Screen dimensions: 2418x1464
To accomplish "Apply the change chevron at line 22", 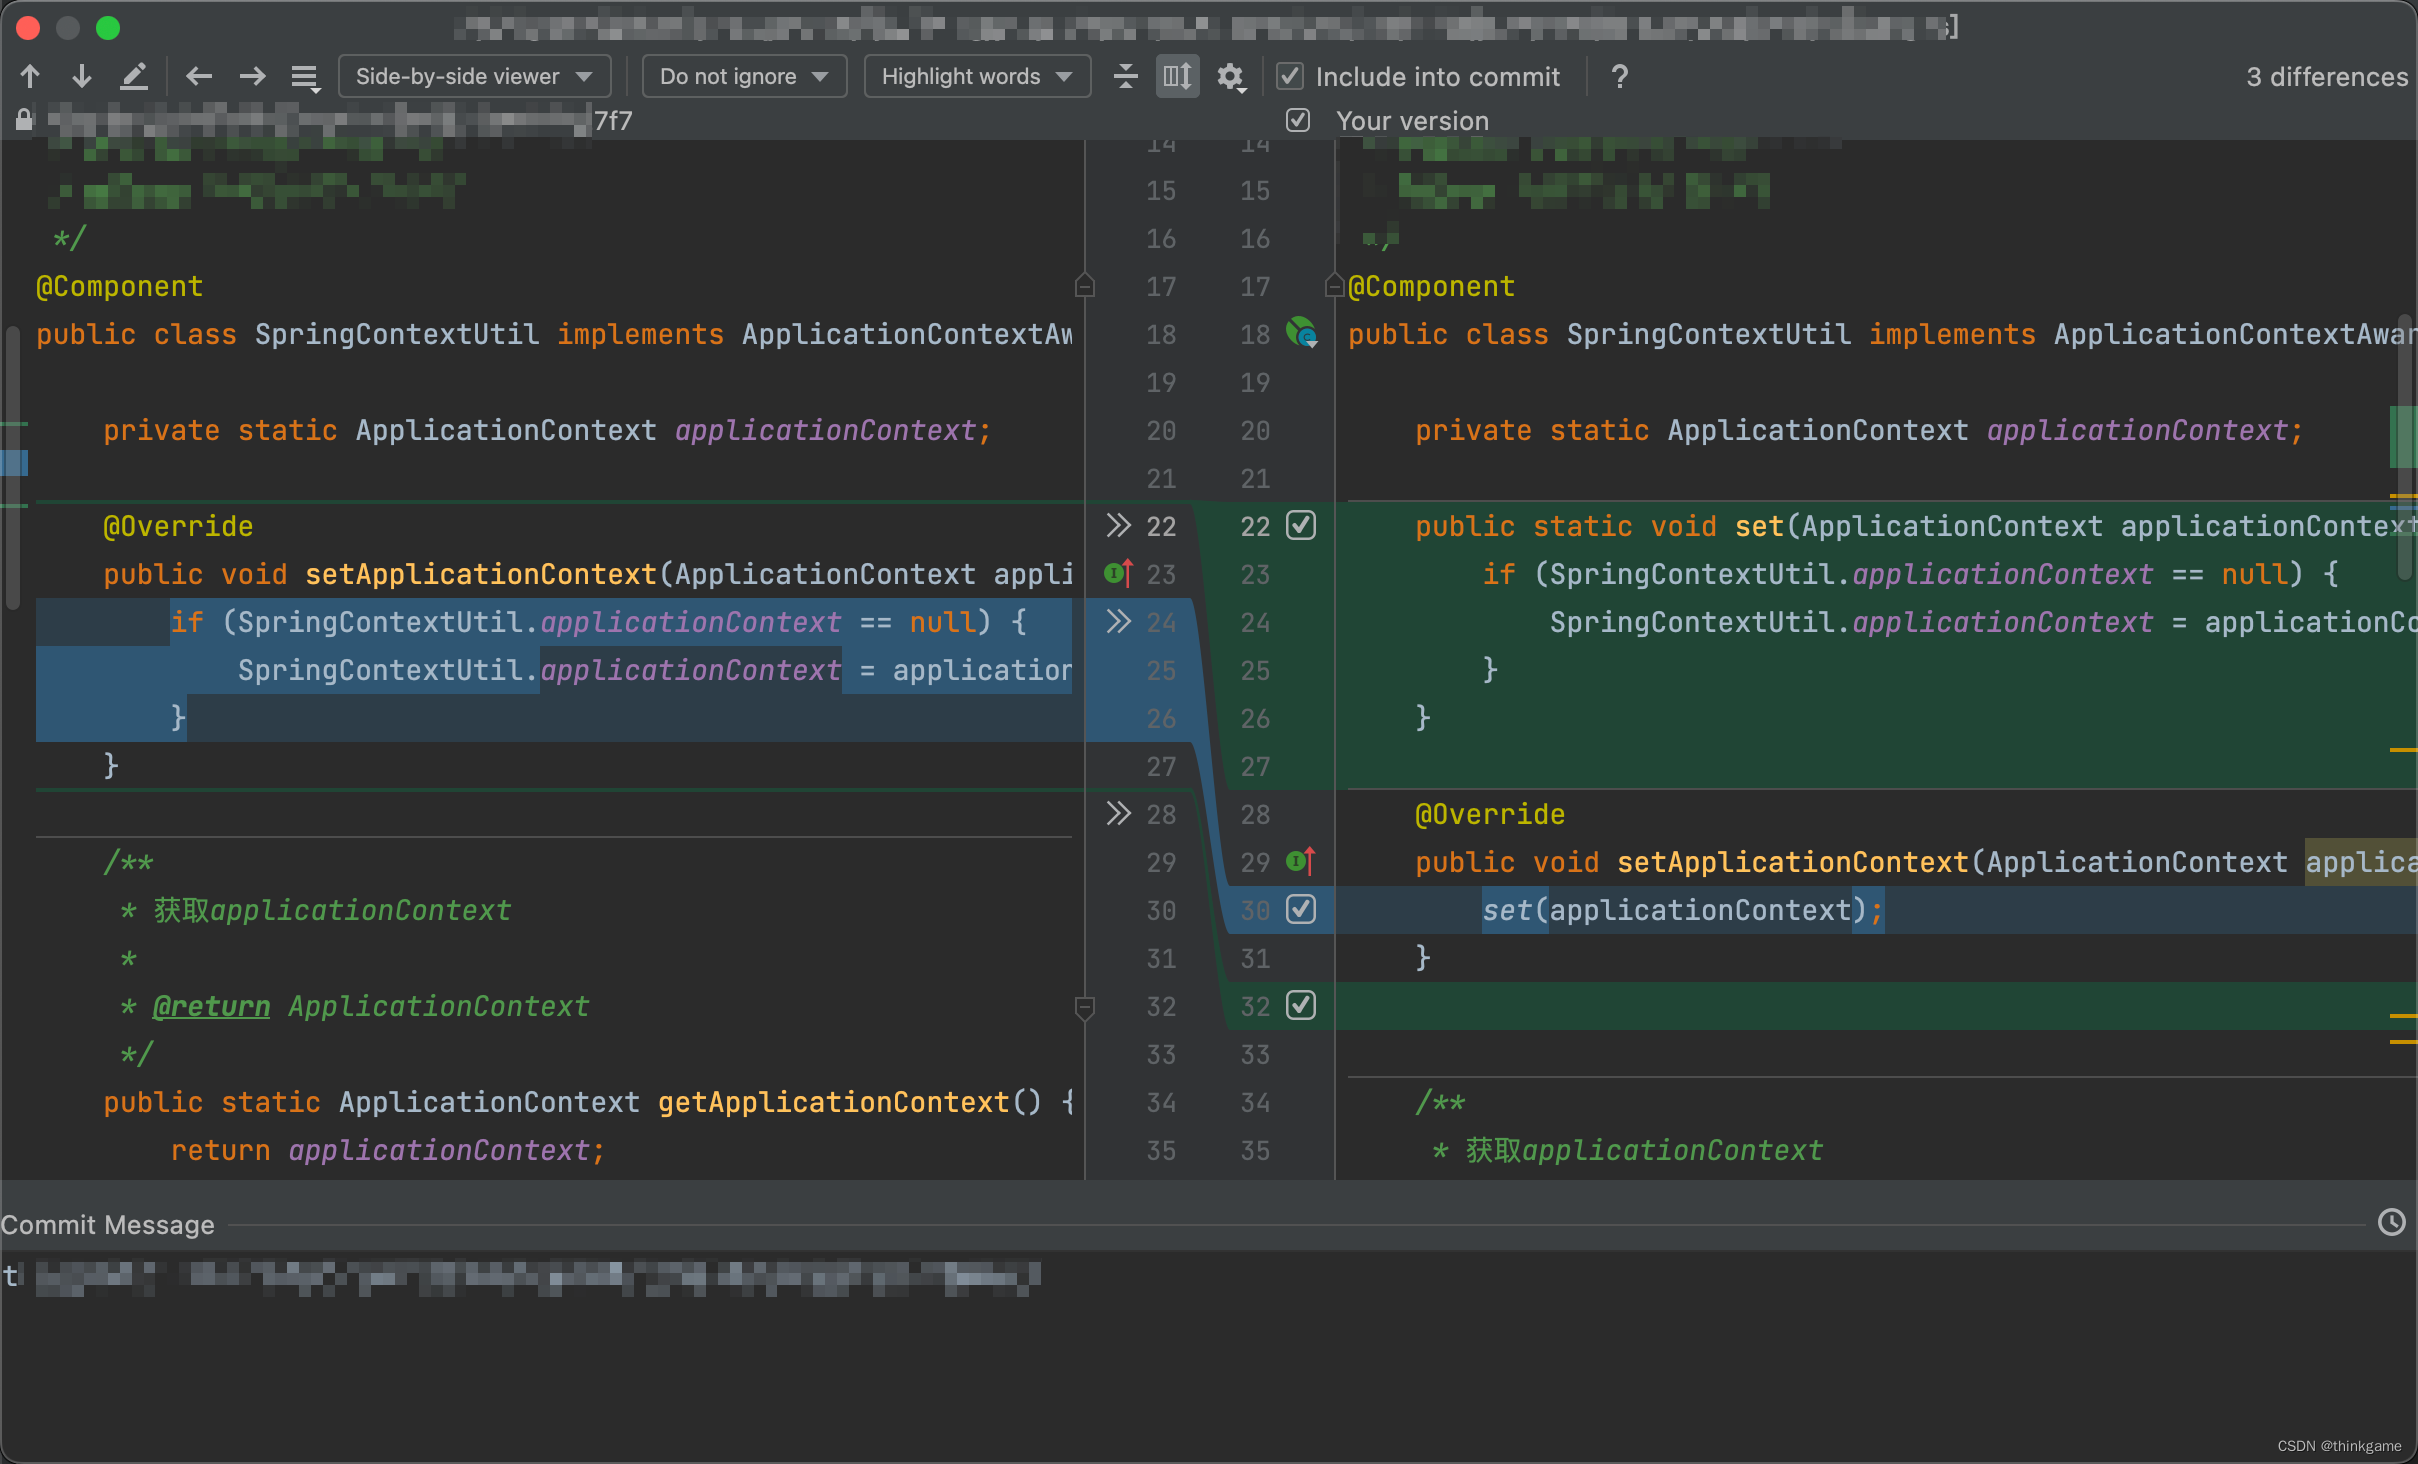I will coord(1117,527).
